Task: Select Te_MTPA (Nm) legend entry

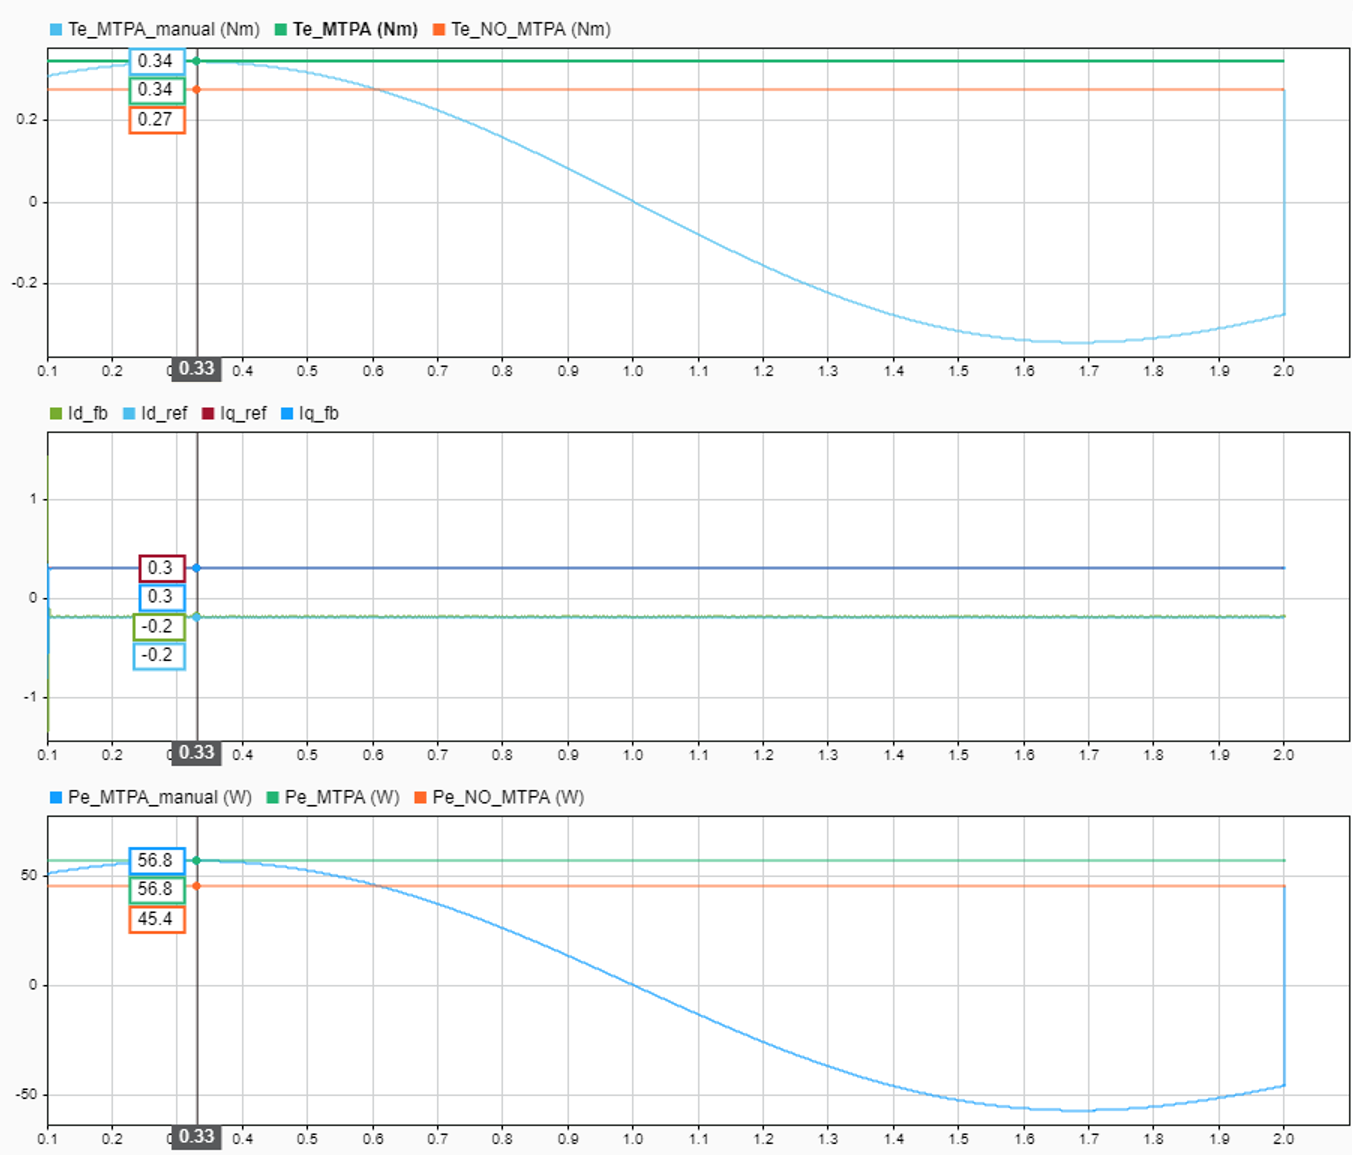Action: tap(346, 30)
